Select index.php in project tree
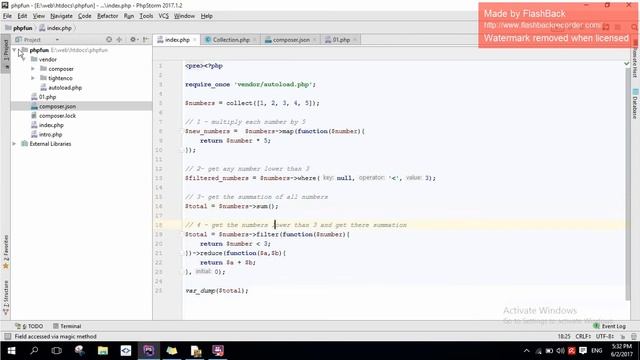The height and width of the screenshot is (360, 640). [47, 125]
